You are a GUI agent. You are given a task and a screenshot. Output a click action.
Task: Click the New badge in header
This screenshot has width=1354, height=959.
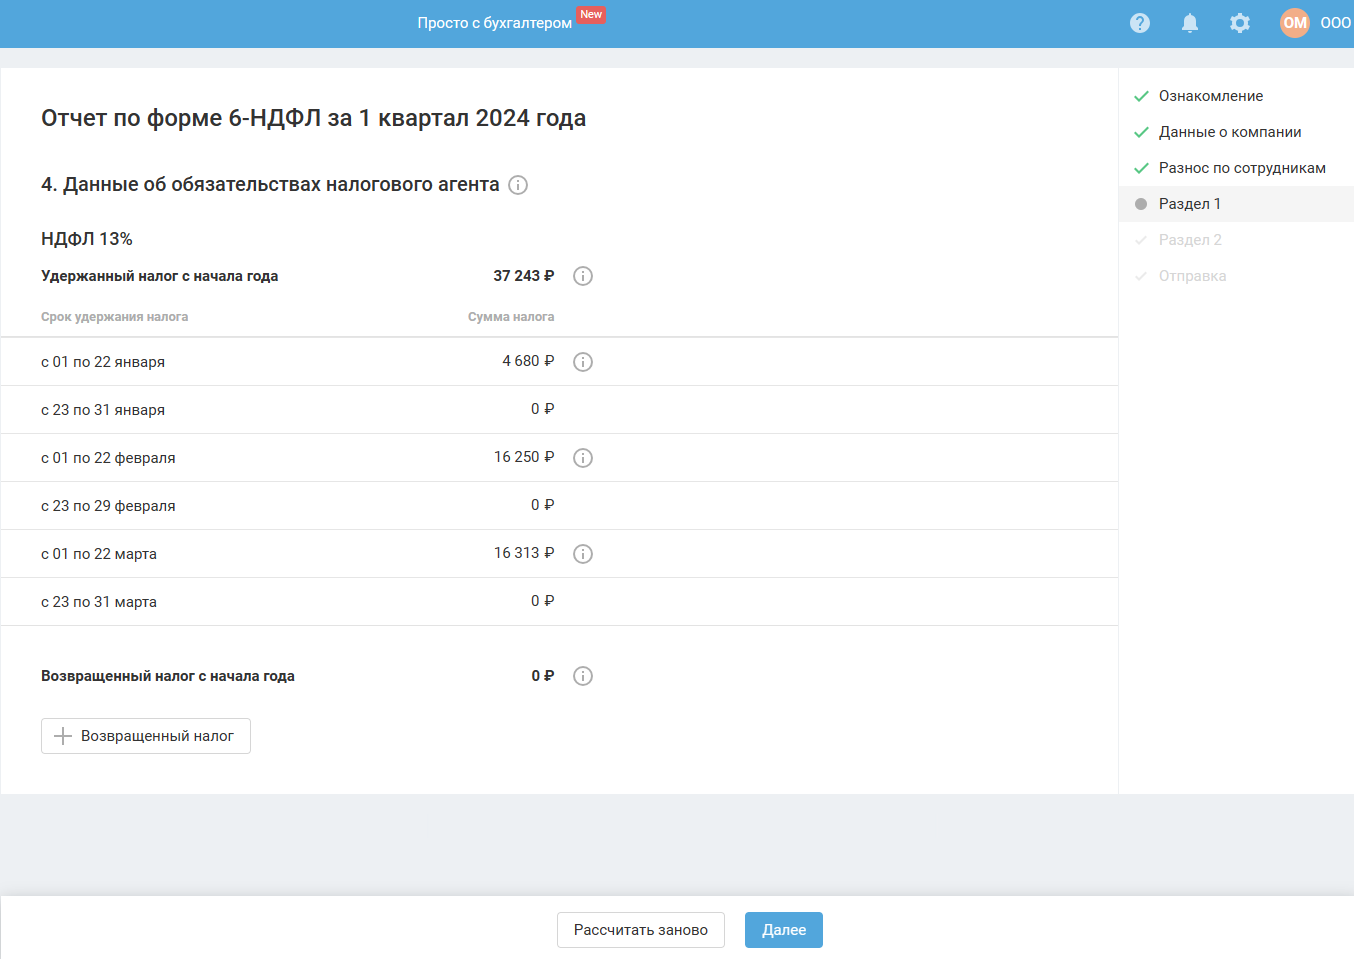coord(591,15)
